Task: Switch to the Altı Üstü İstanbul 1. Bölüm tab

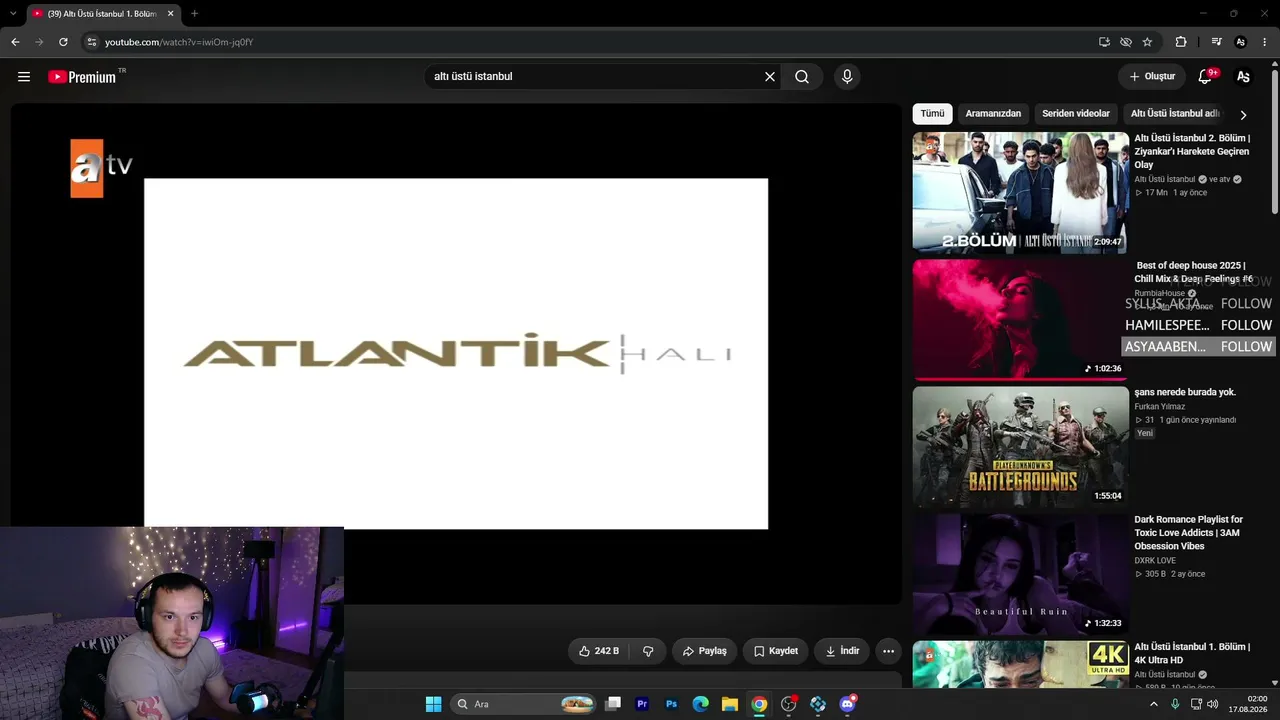Action: [x=101, y=14]
